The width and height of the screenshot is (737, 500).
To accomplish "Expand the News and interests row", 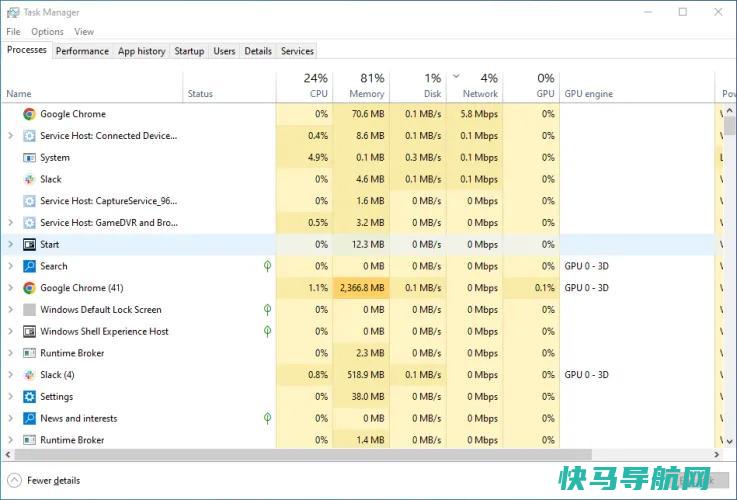I will 10,418.
